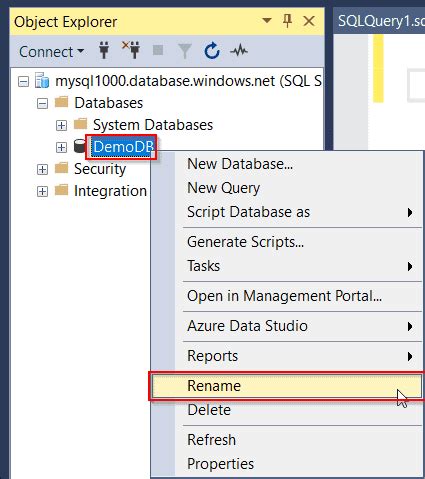Image resolution: width=425 pixels, height=479 pixels.
Task: Select the mysql1000.database.windows.net server node
Action: point(188,81)
